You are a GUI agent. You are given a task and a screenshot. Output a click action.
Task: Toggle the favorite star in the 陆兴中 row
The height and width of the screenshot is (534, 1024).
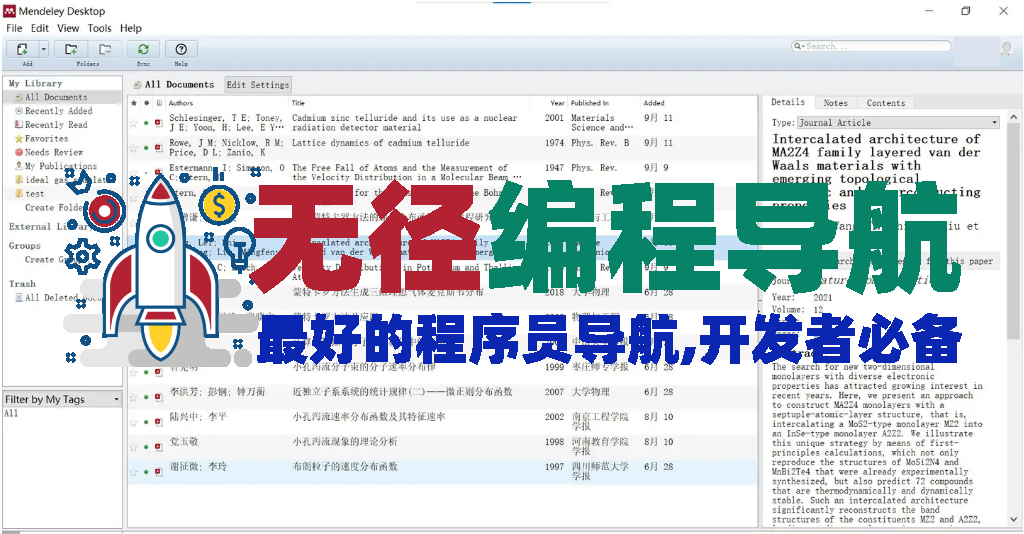click(x=134, y=422)
